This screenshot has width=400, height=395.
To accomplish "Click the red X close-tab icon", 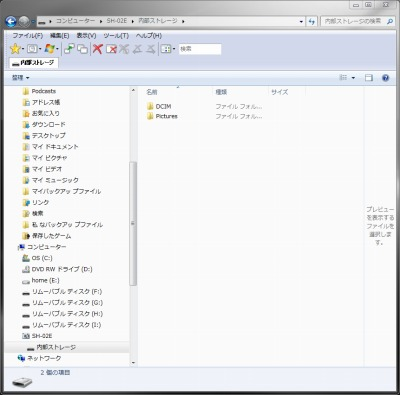I will (x=98, y=49).
